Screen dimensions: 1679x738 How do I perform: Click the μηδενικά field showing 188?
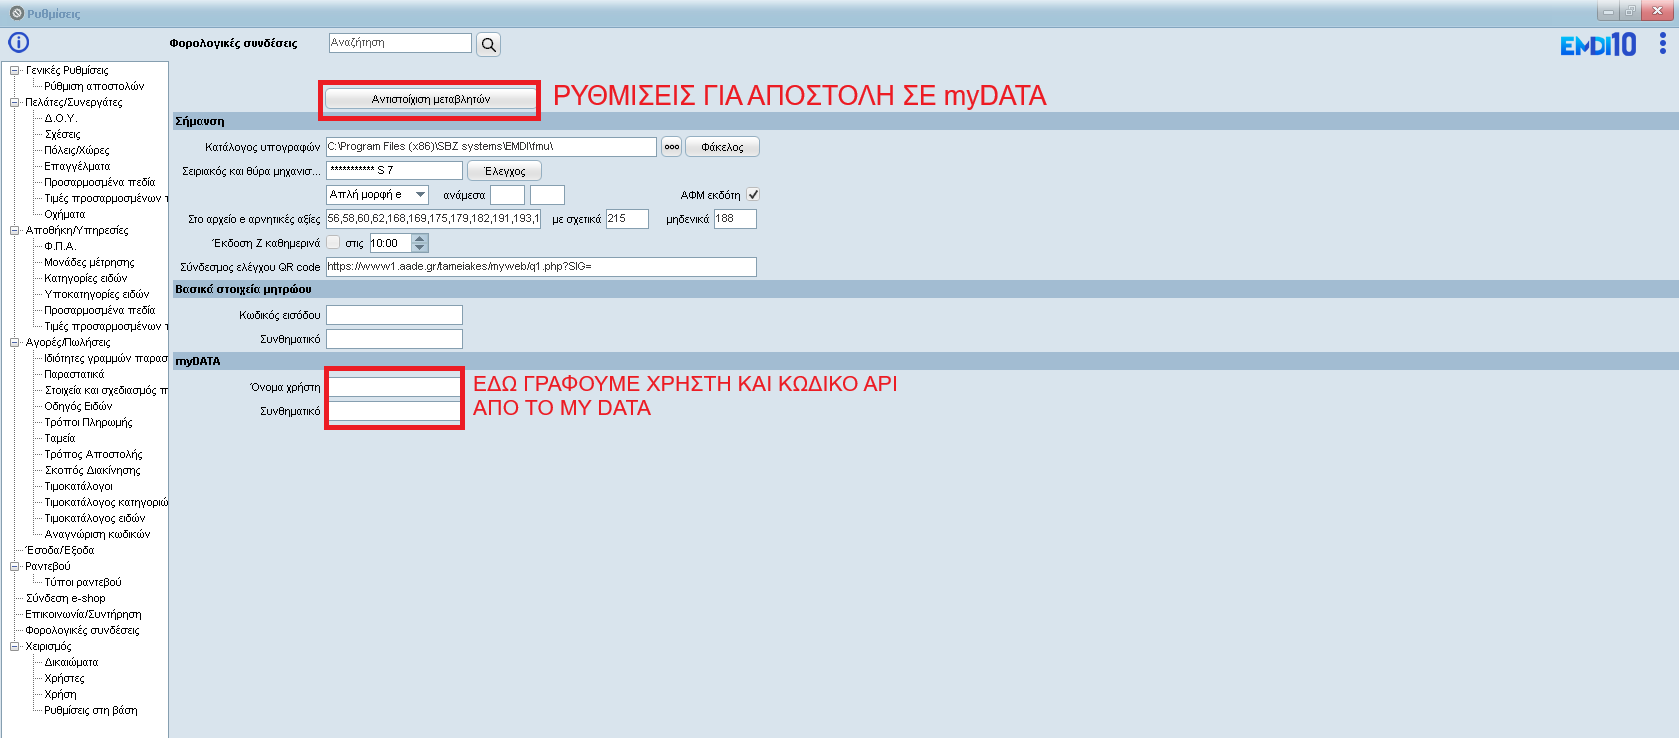coord(735,219)
